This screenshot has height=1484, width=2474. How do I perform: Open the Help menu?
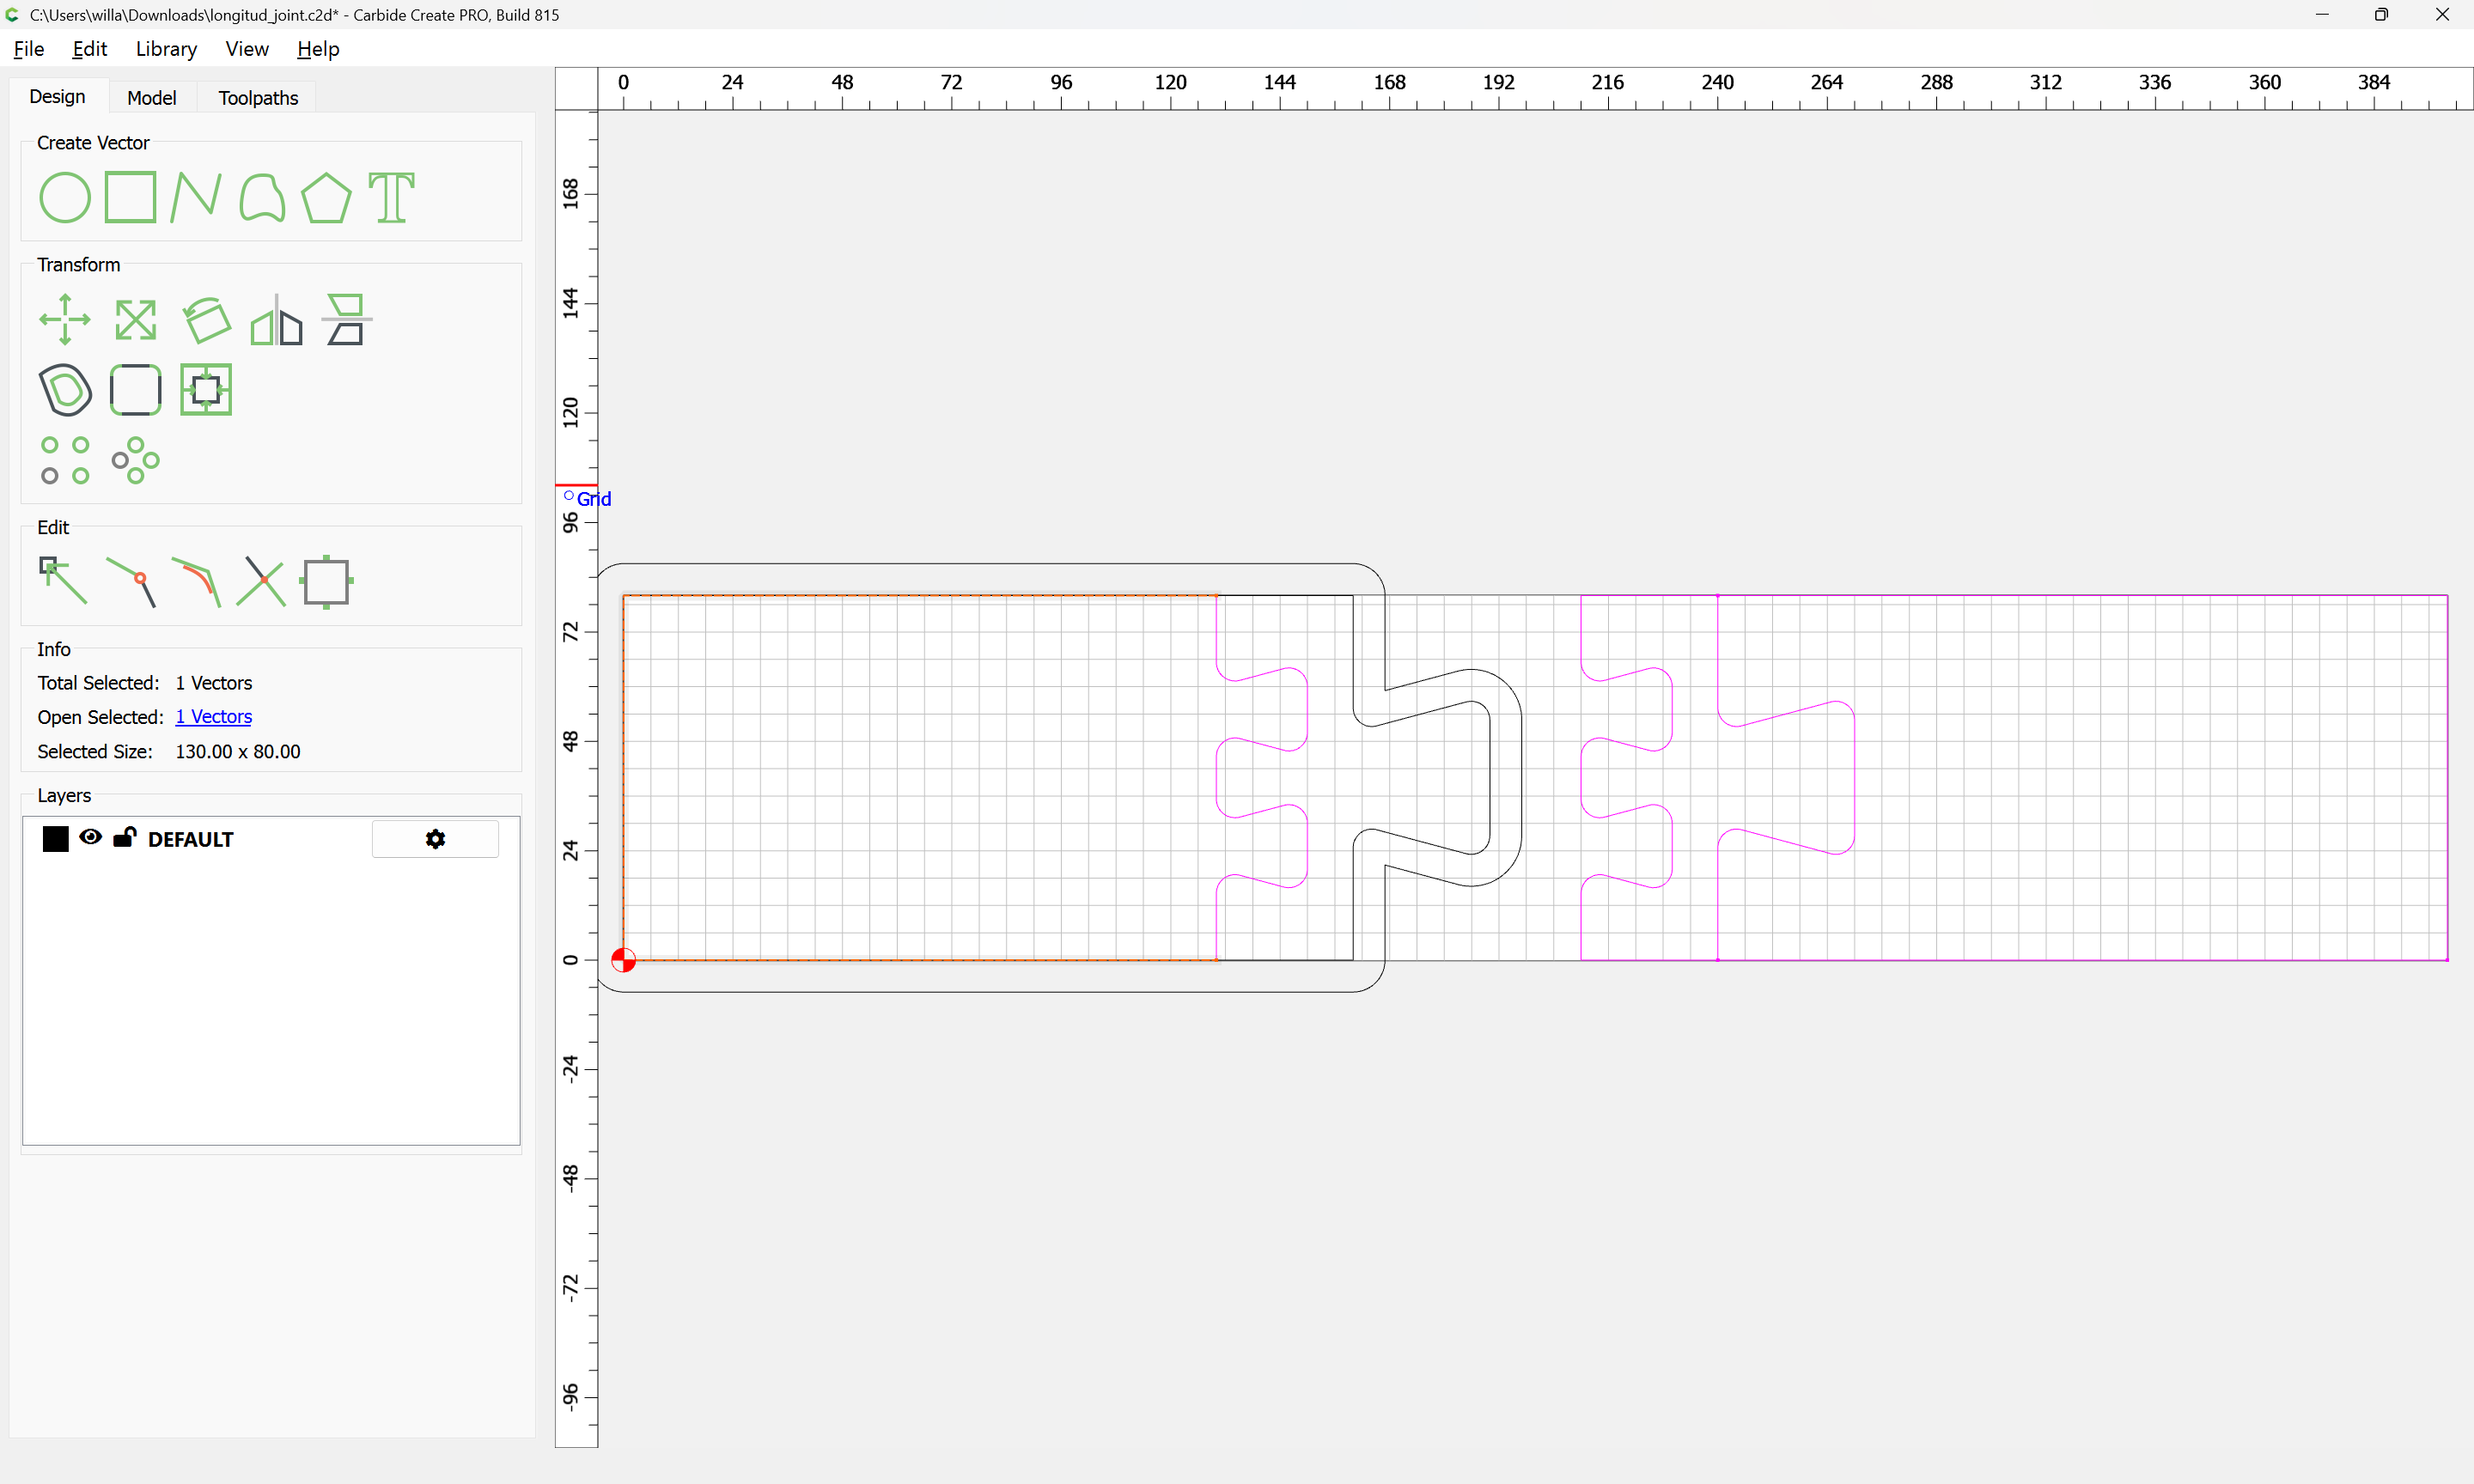[x=318, y=49]
